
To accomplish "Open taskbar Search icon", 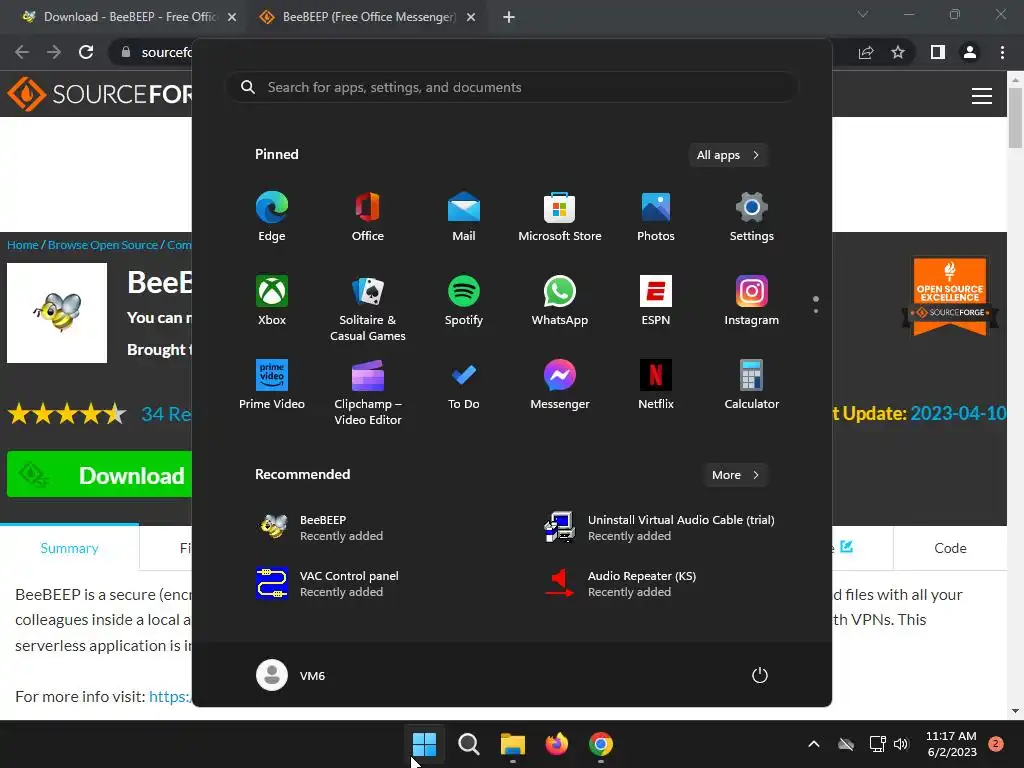I will tap(468, 744).
